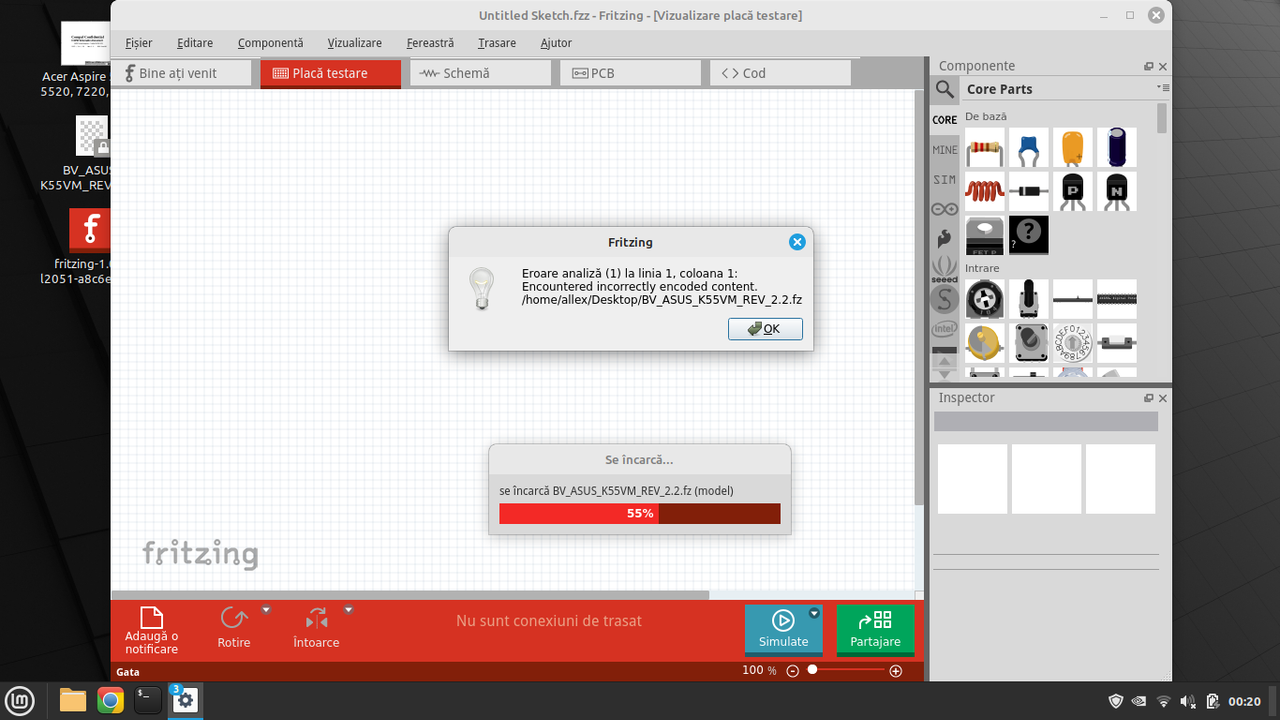Select the mystery part with question mark

pyautogui.click(x=1029, y=235)
